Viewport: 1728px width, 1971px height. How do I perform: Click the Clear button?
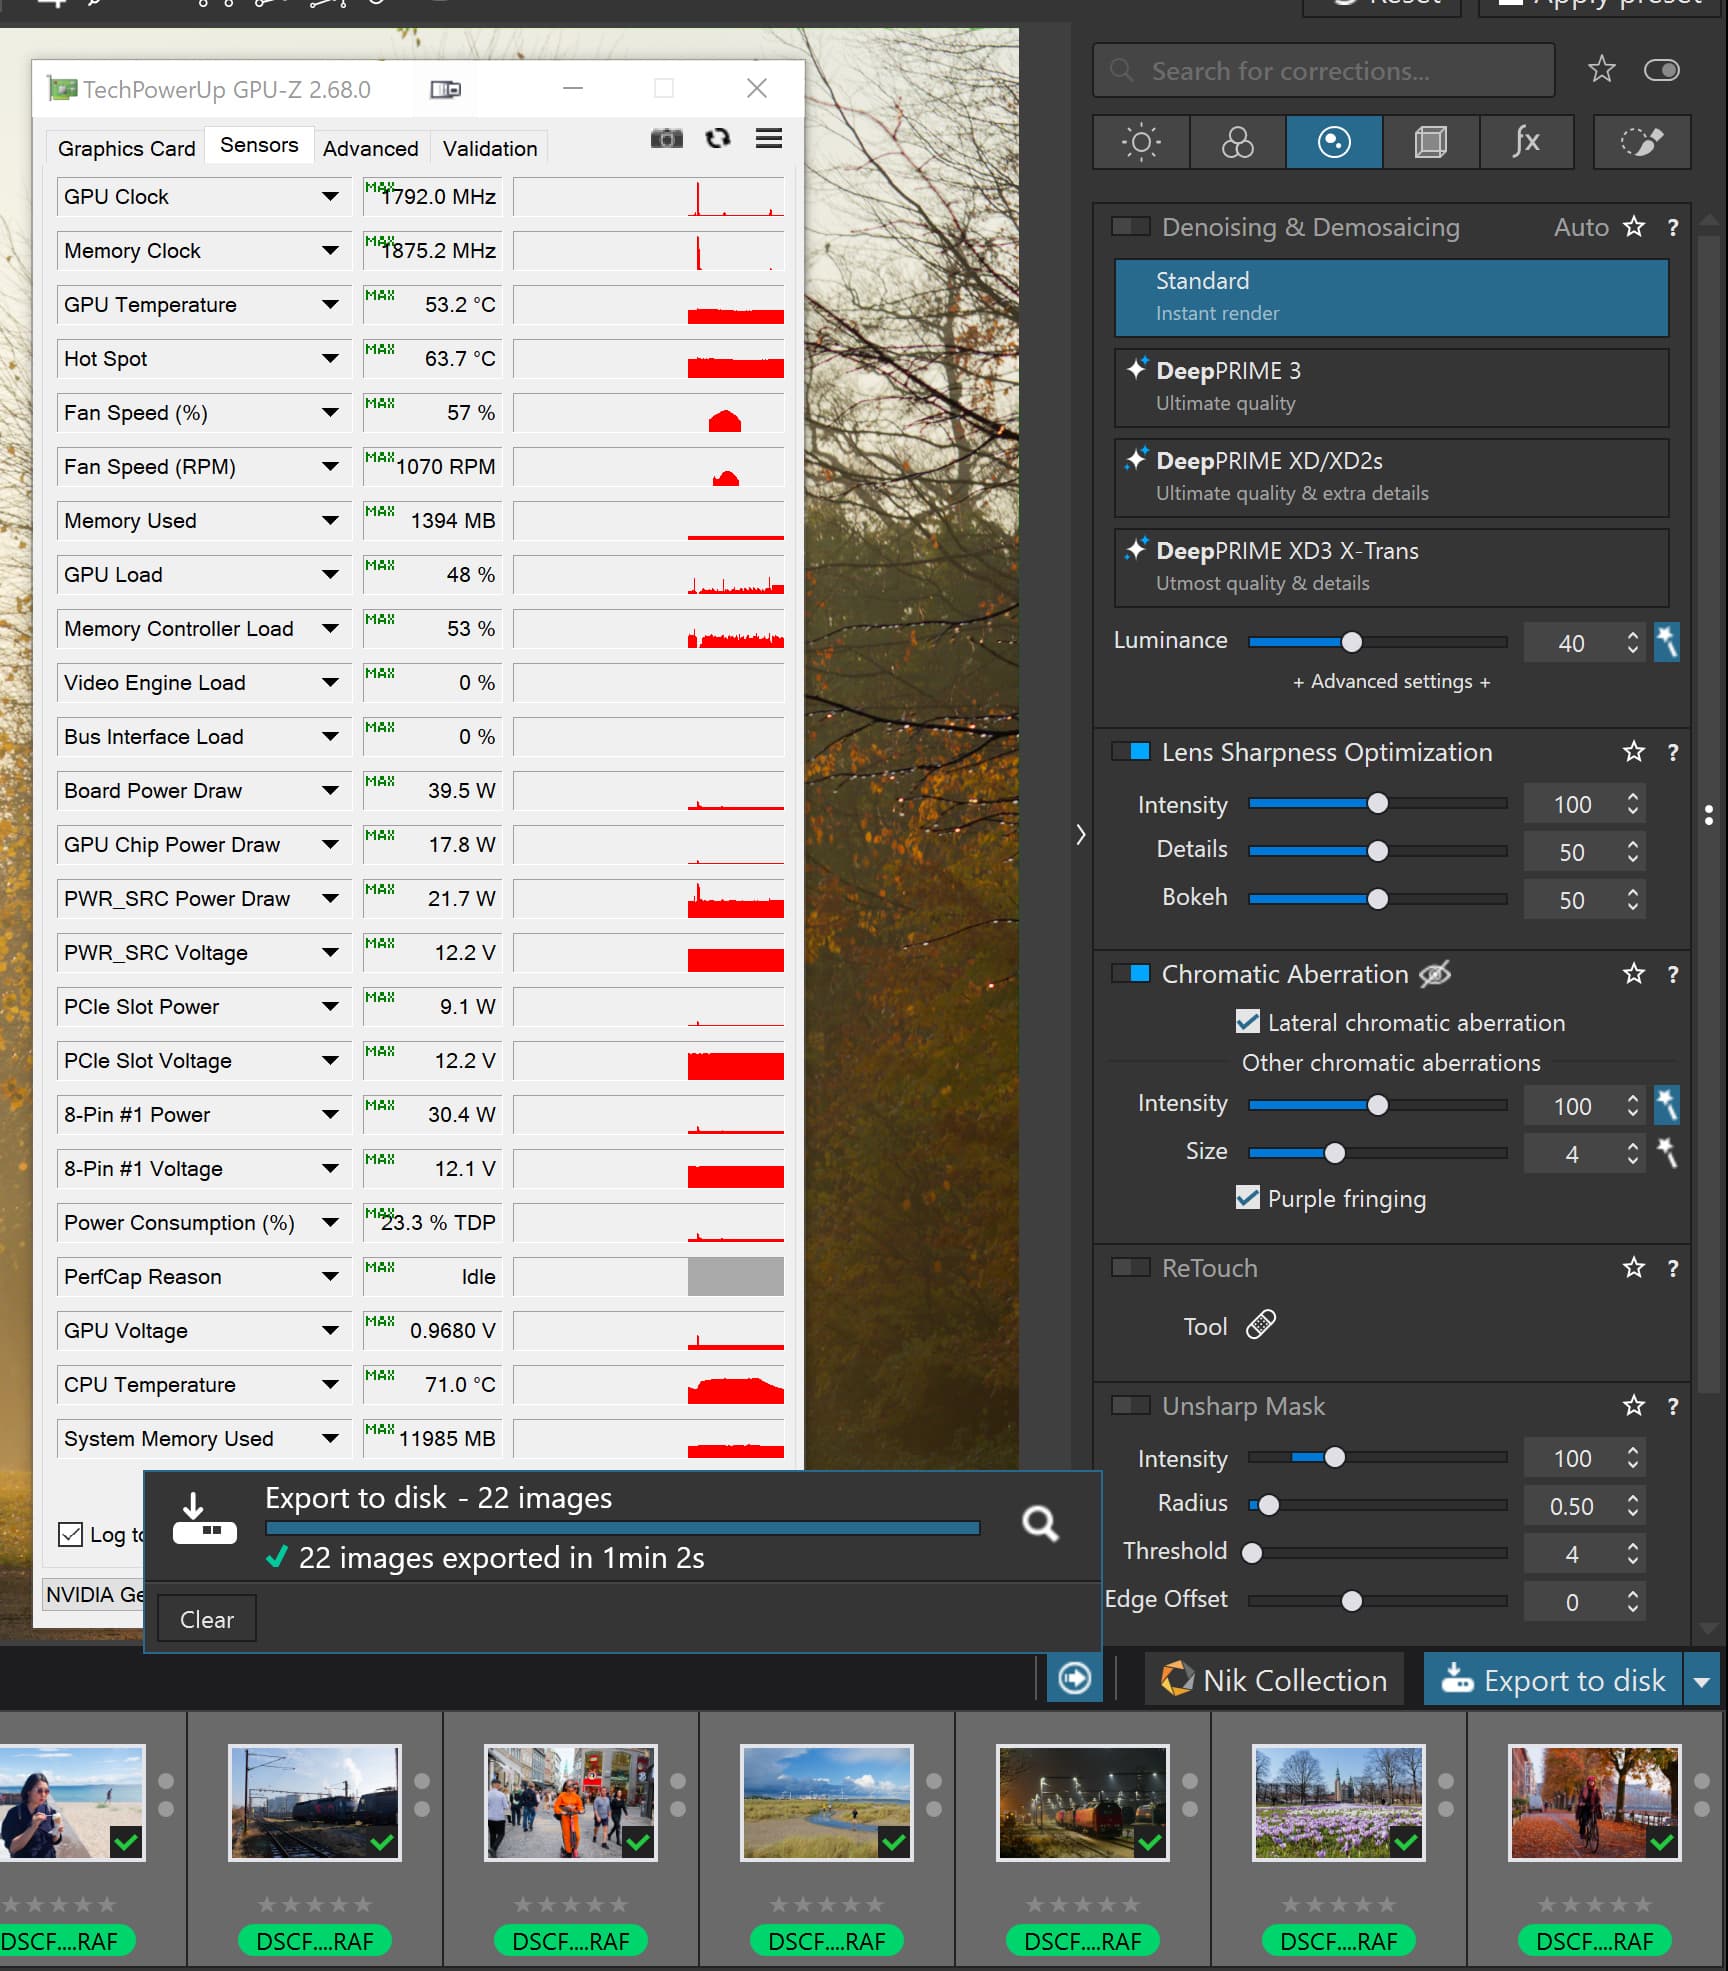click(207, 1619)
